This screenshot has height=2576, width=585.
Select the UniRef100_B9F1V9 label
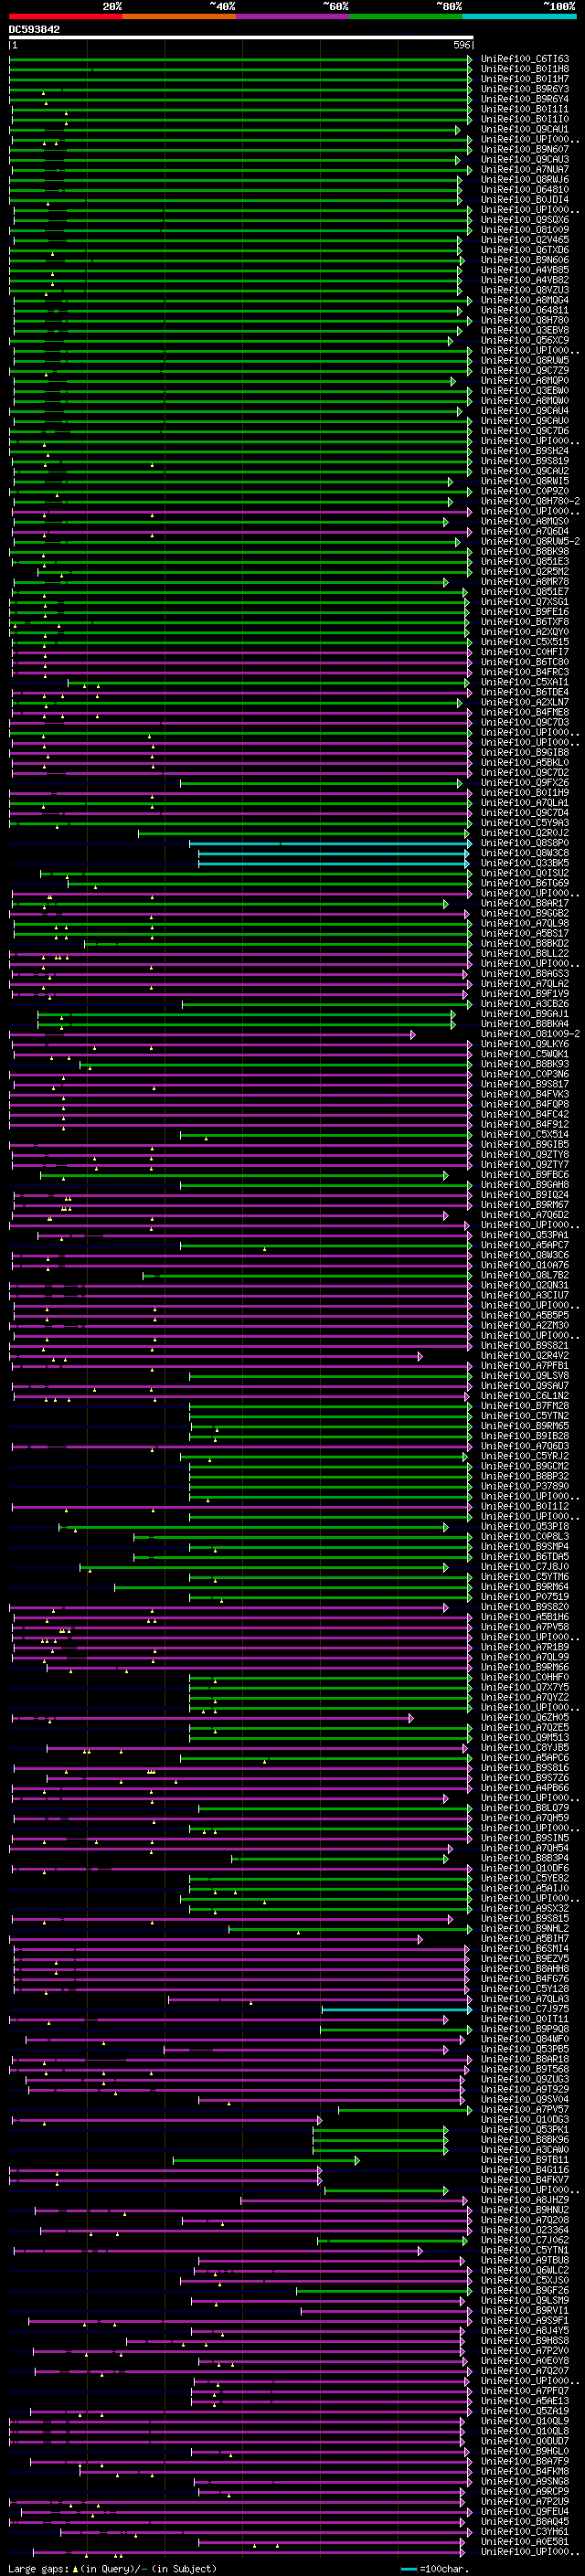525,993
